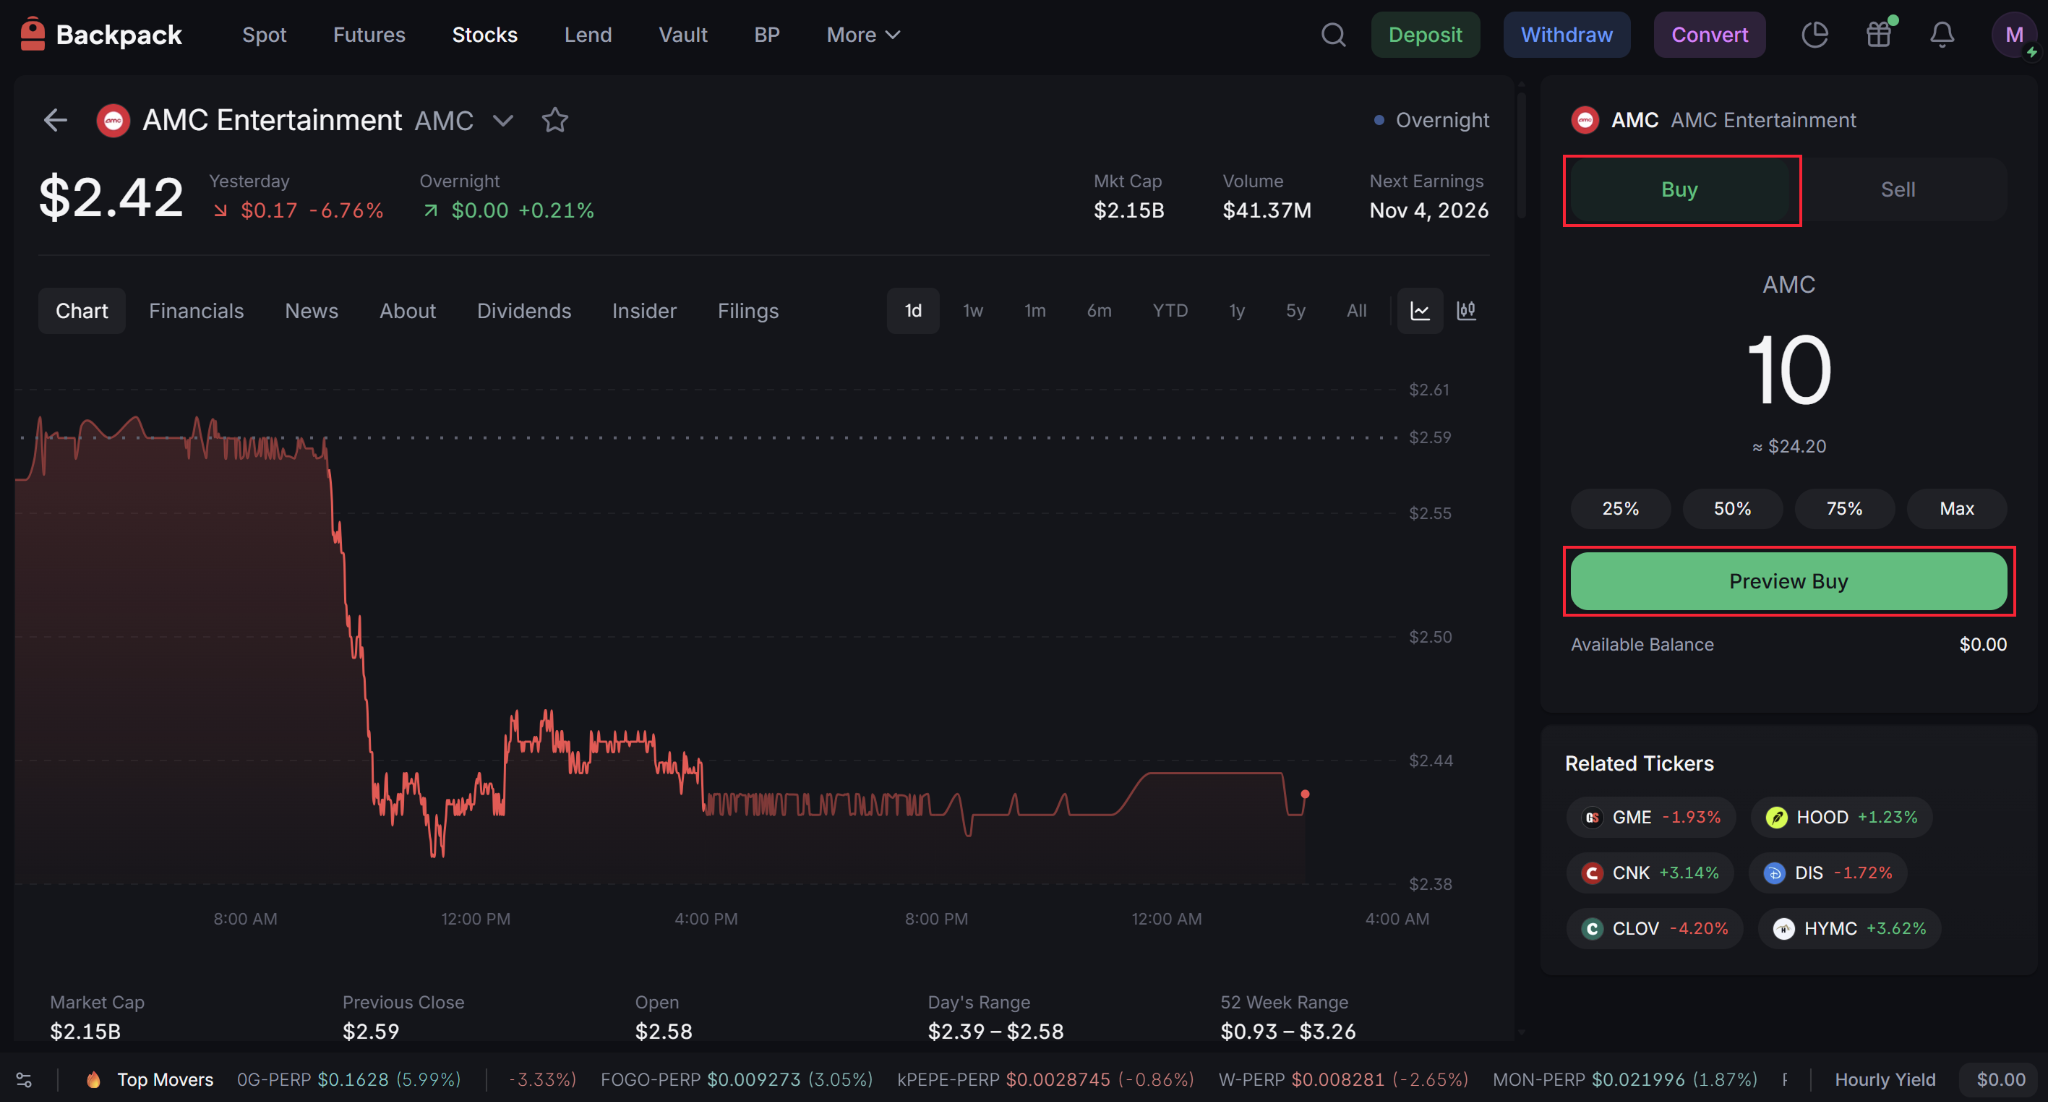Set chart range to 1d
Viewport: 2048px width, 1102px height.
point(913,311)
